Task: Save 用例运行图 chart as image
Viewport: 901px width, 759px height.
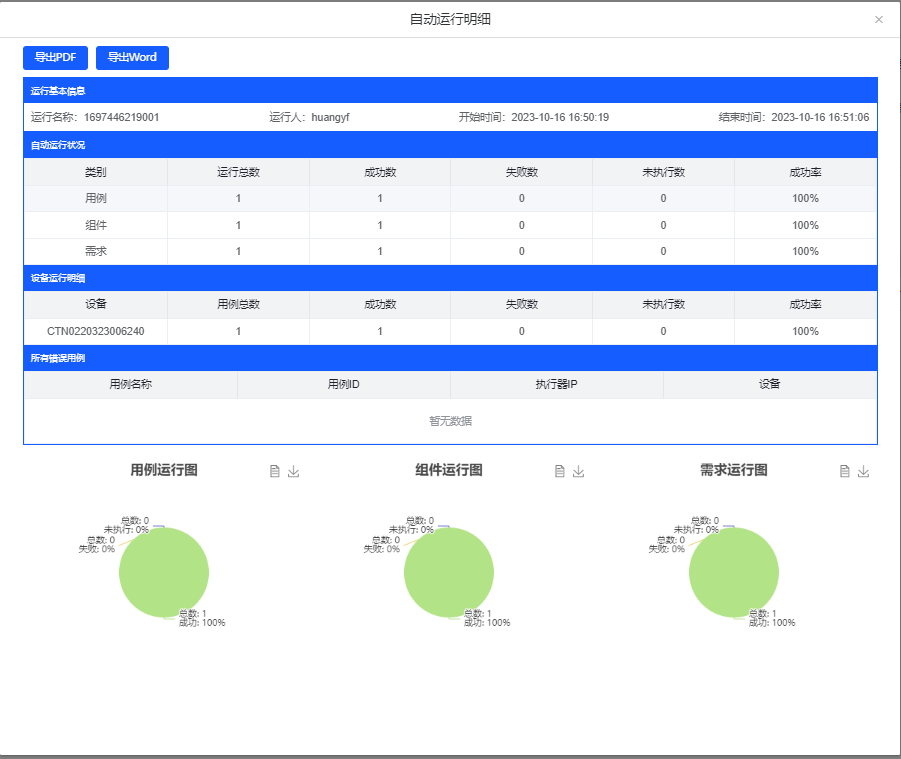Action: (x=293, y=472)
